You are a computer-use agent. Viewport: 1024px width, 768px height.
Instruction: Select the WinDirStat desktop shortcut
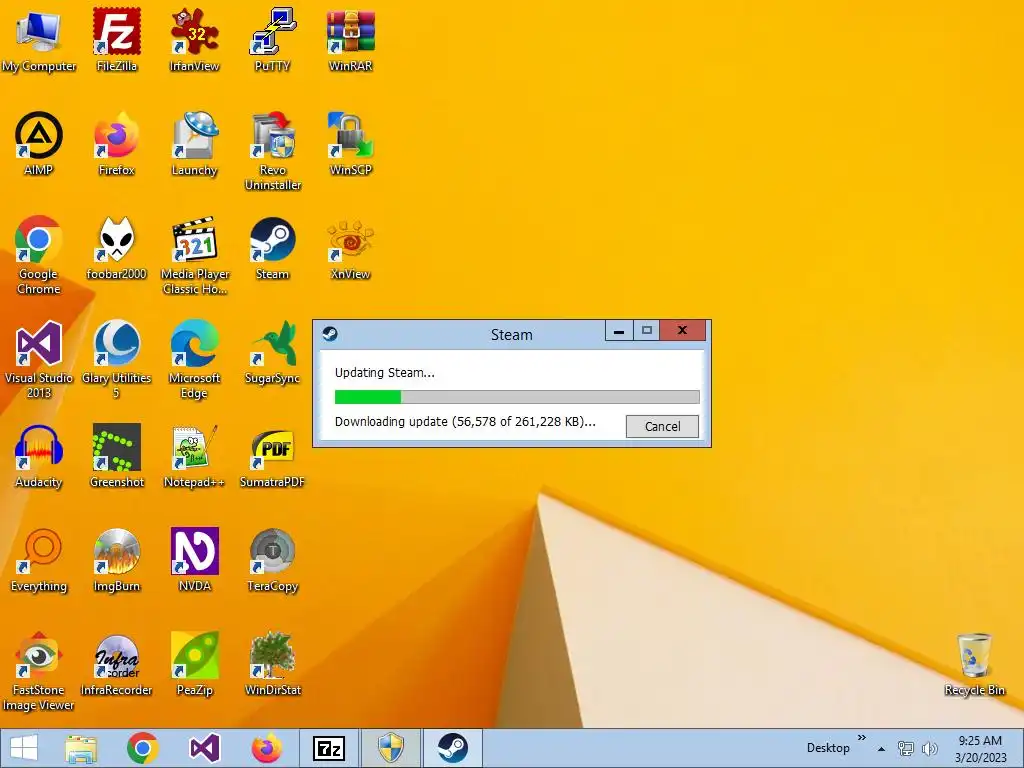[x=272, y=664]
